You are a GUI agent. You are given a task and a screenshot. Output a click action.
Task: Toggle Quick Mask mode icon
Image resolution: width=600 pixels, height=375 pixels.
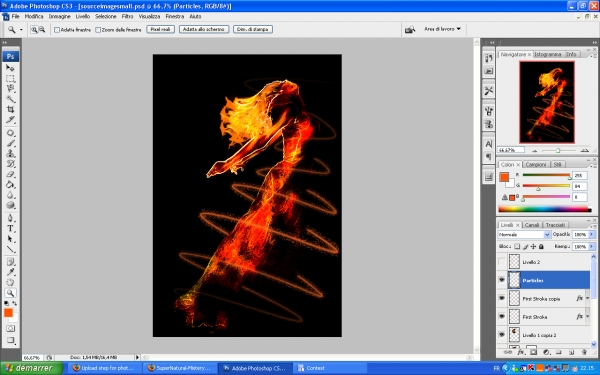click(x=10, y=328)
